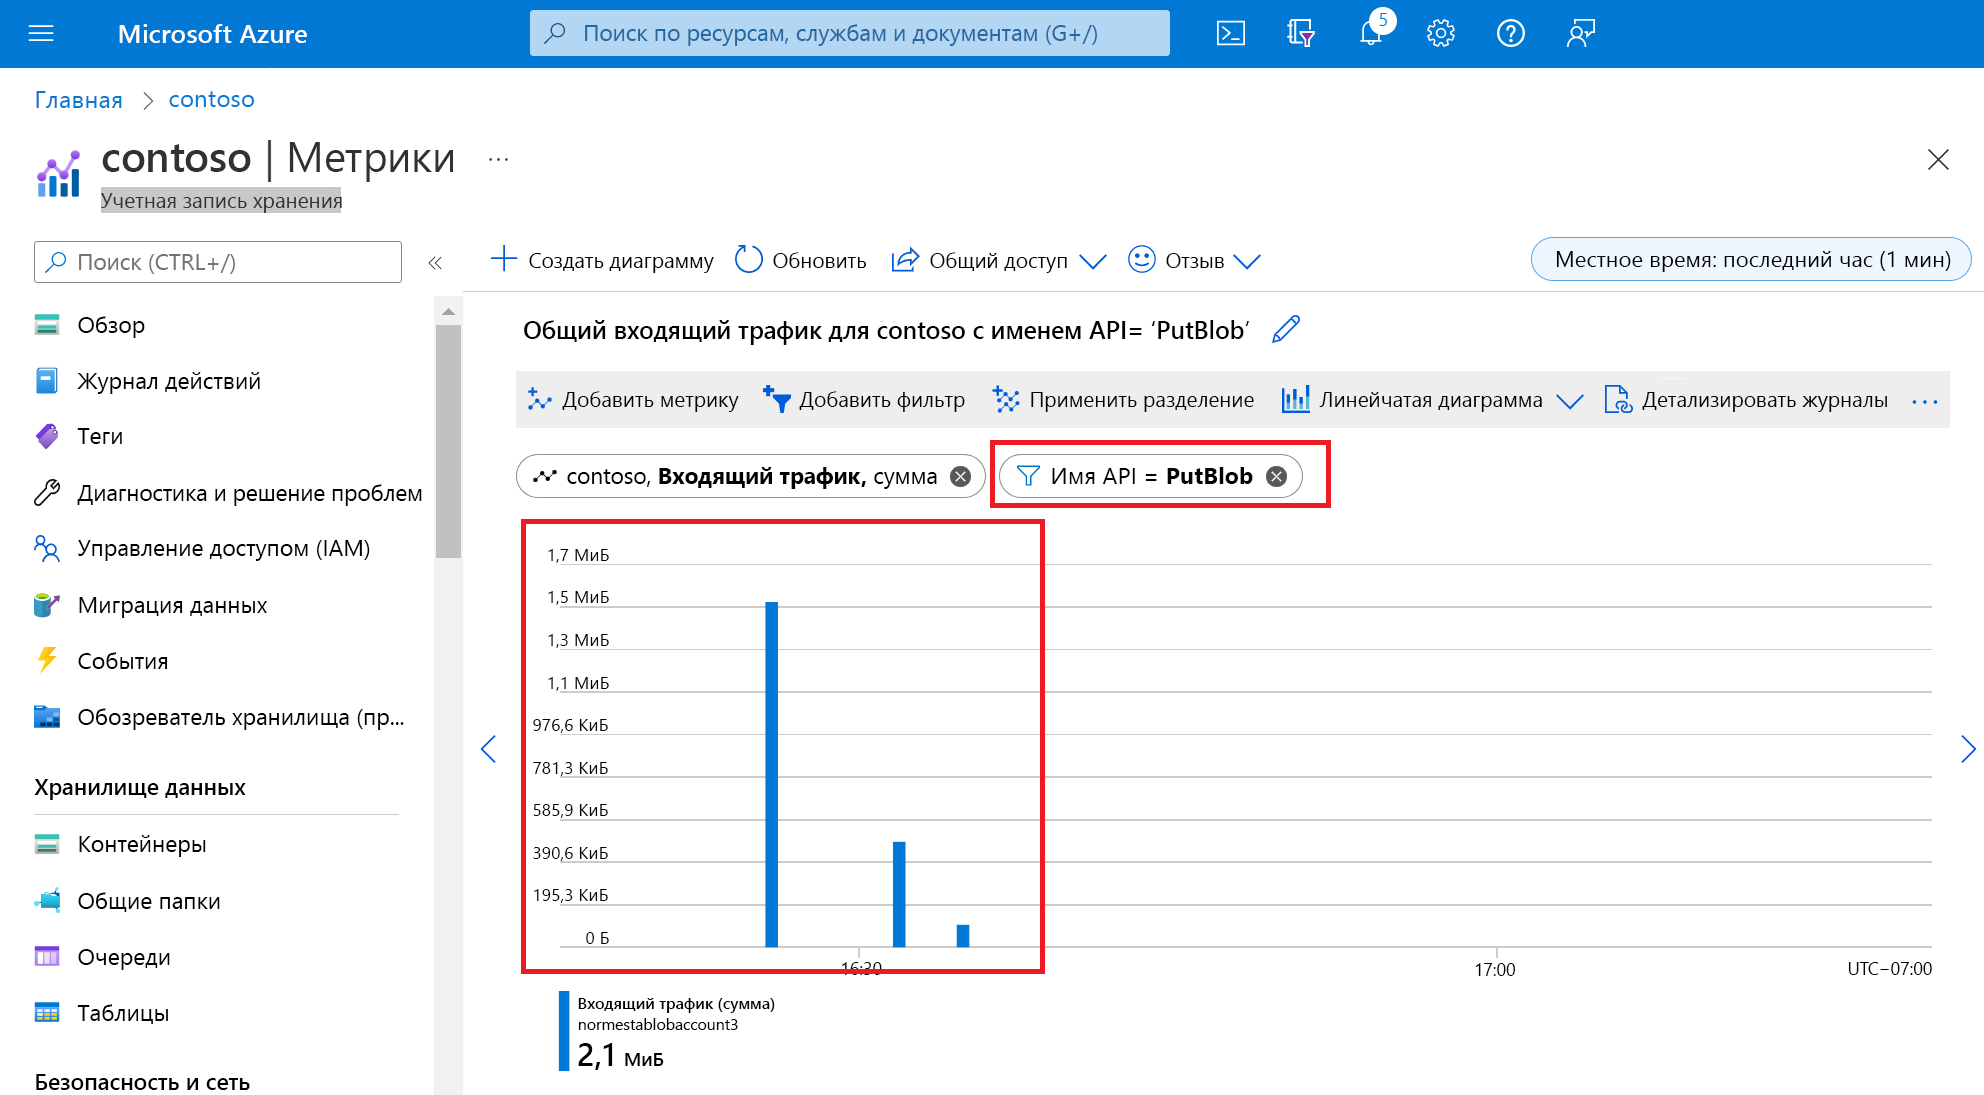Click Создать диаграмму button
1984x1095 pixels.
[x=602, y=260]
